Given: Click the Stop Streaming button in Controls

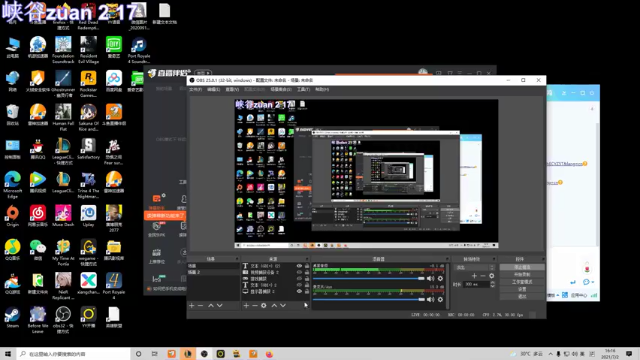Looking at the screenshot, I should [522, 267].
